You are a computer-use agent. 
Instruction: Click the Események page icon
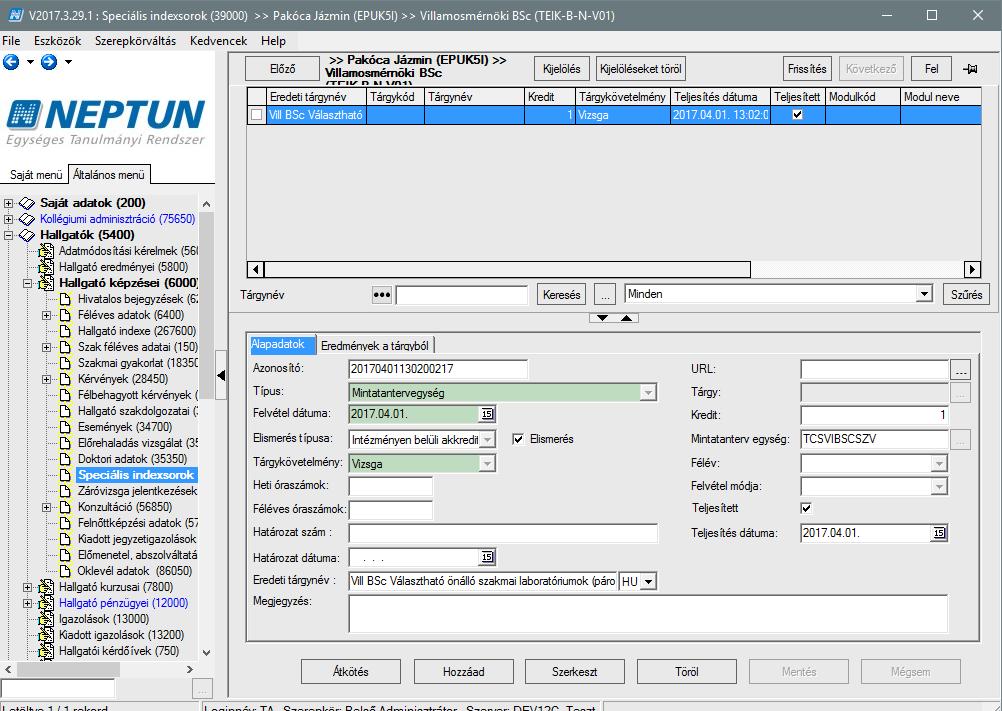65,427
